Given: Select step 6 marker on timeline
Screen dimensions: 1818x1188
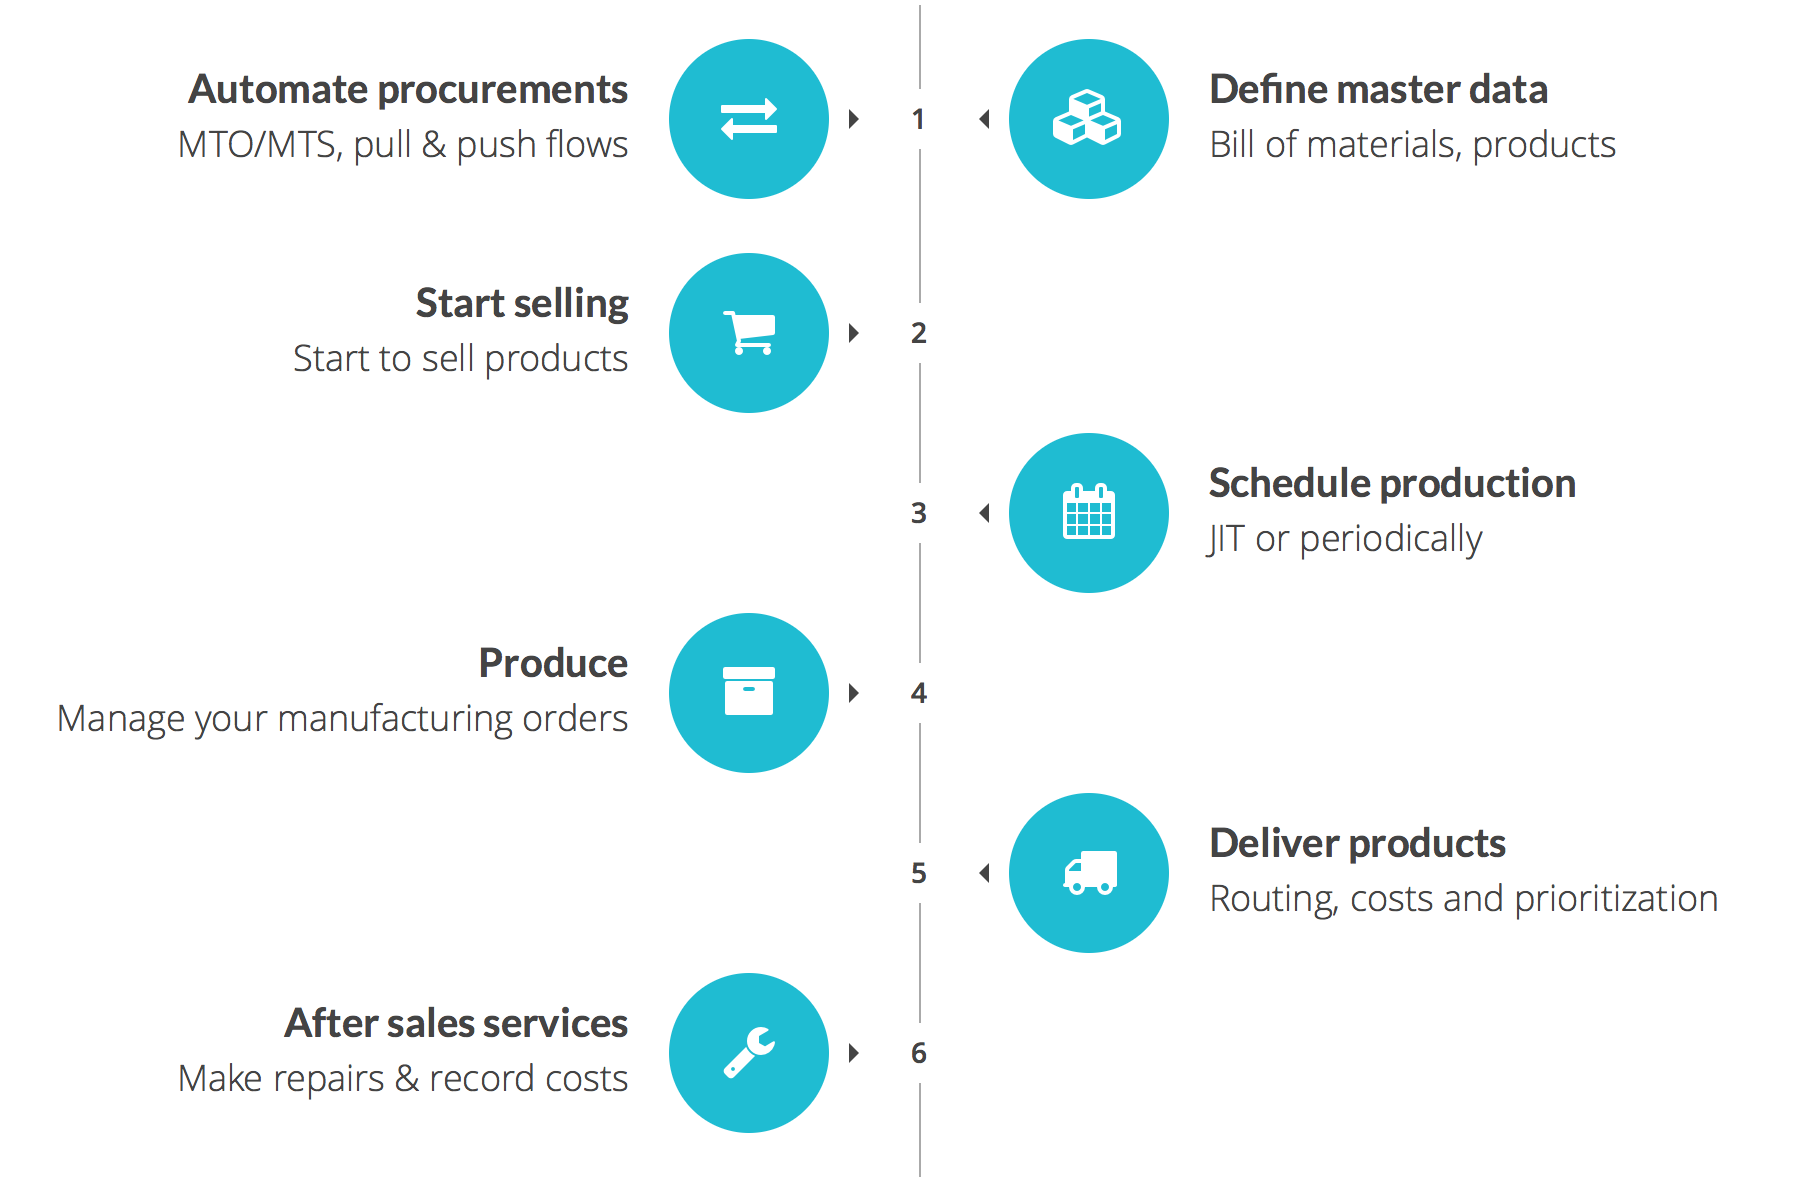Looking at the screenshot, I should pos(919,1053).
